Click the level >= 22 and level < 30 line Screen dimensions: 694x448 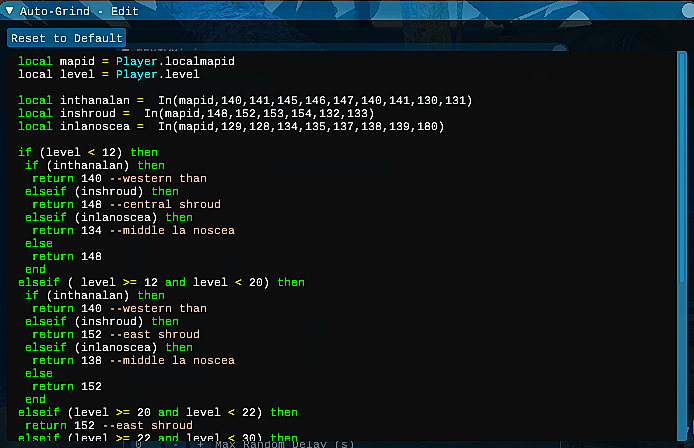pos(158,438)
